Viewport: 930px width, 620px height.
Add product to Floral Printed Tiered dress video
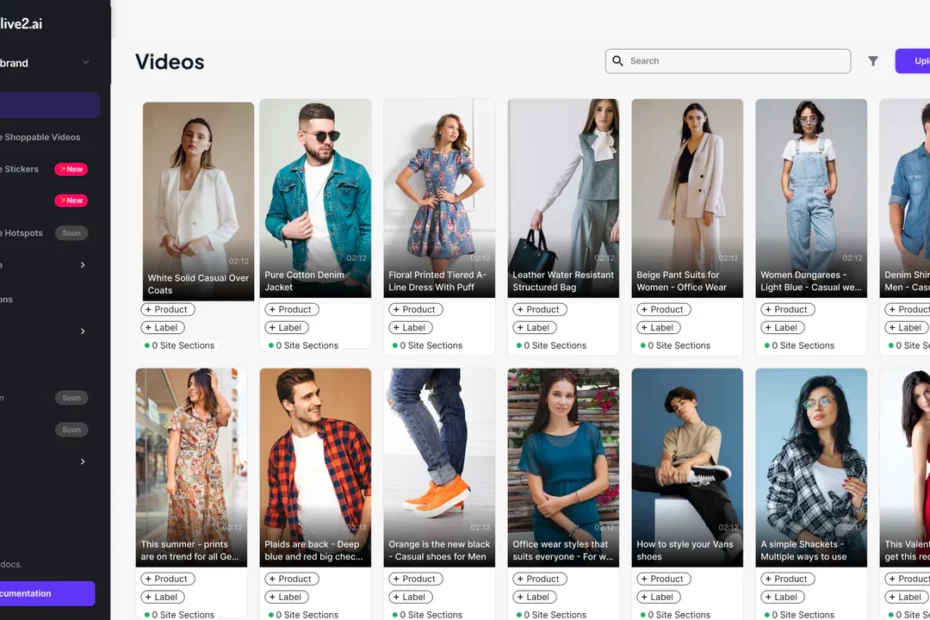point(413,310)
